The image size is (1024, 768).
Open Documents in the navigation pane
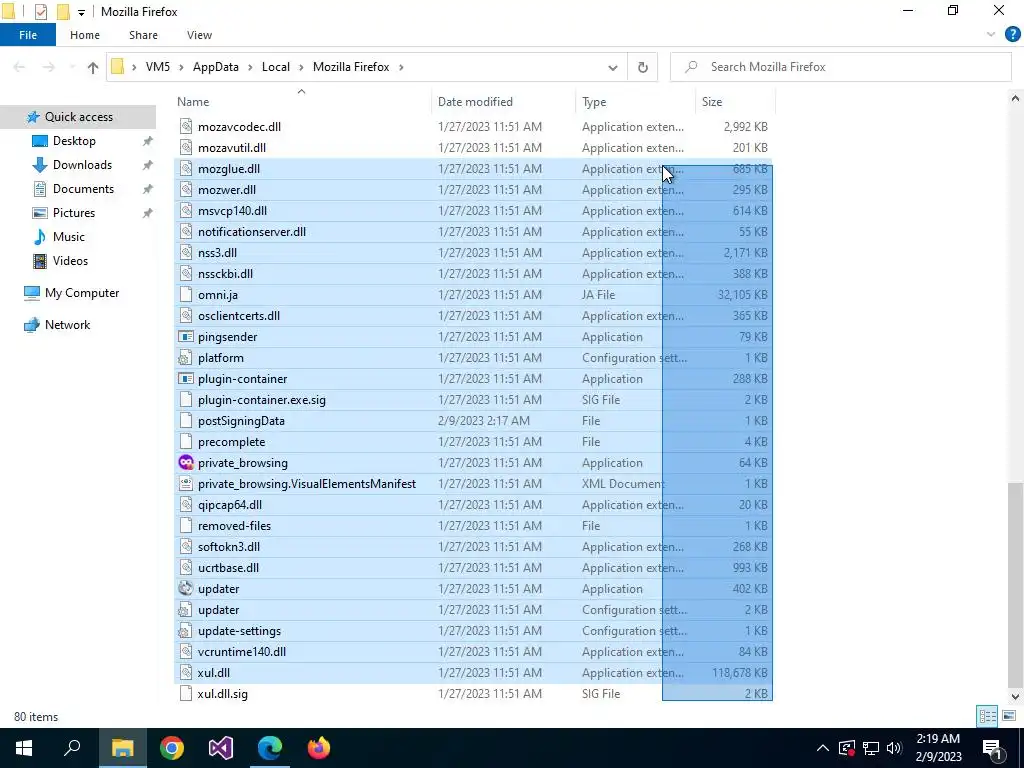[x=83, y=189]
